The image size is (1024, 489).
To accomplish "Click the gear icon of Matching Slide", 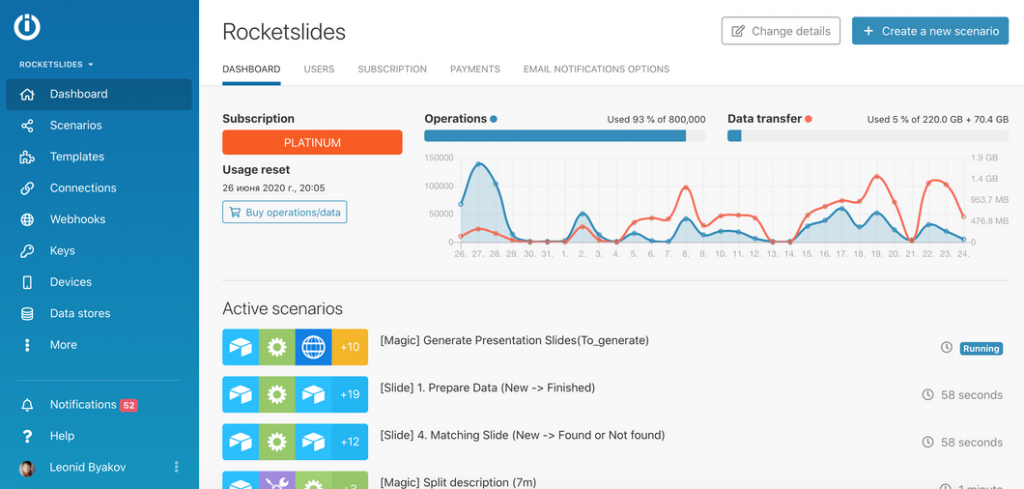I will pyautogui.click(x=277, y=441).
